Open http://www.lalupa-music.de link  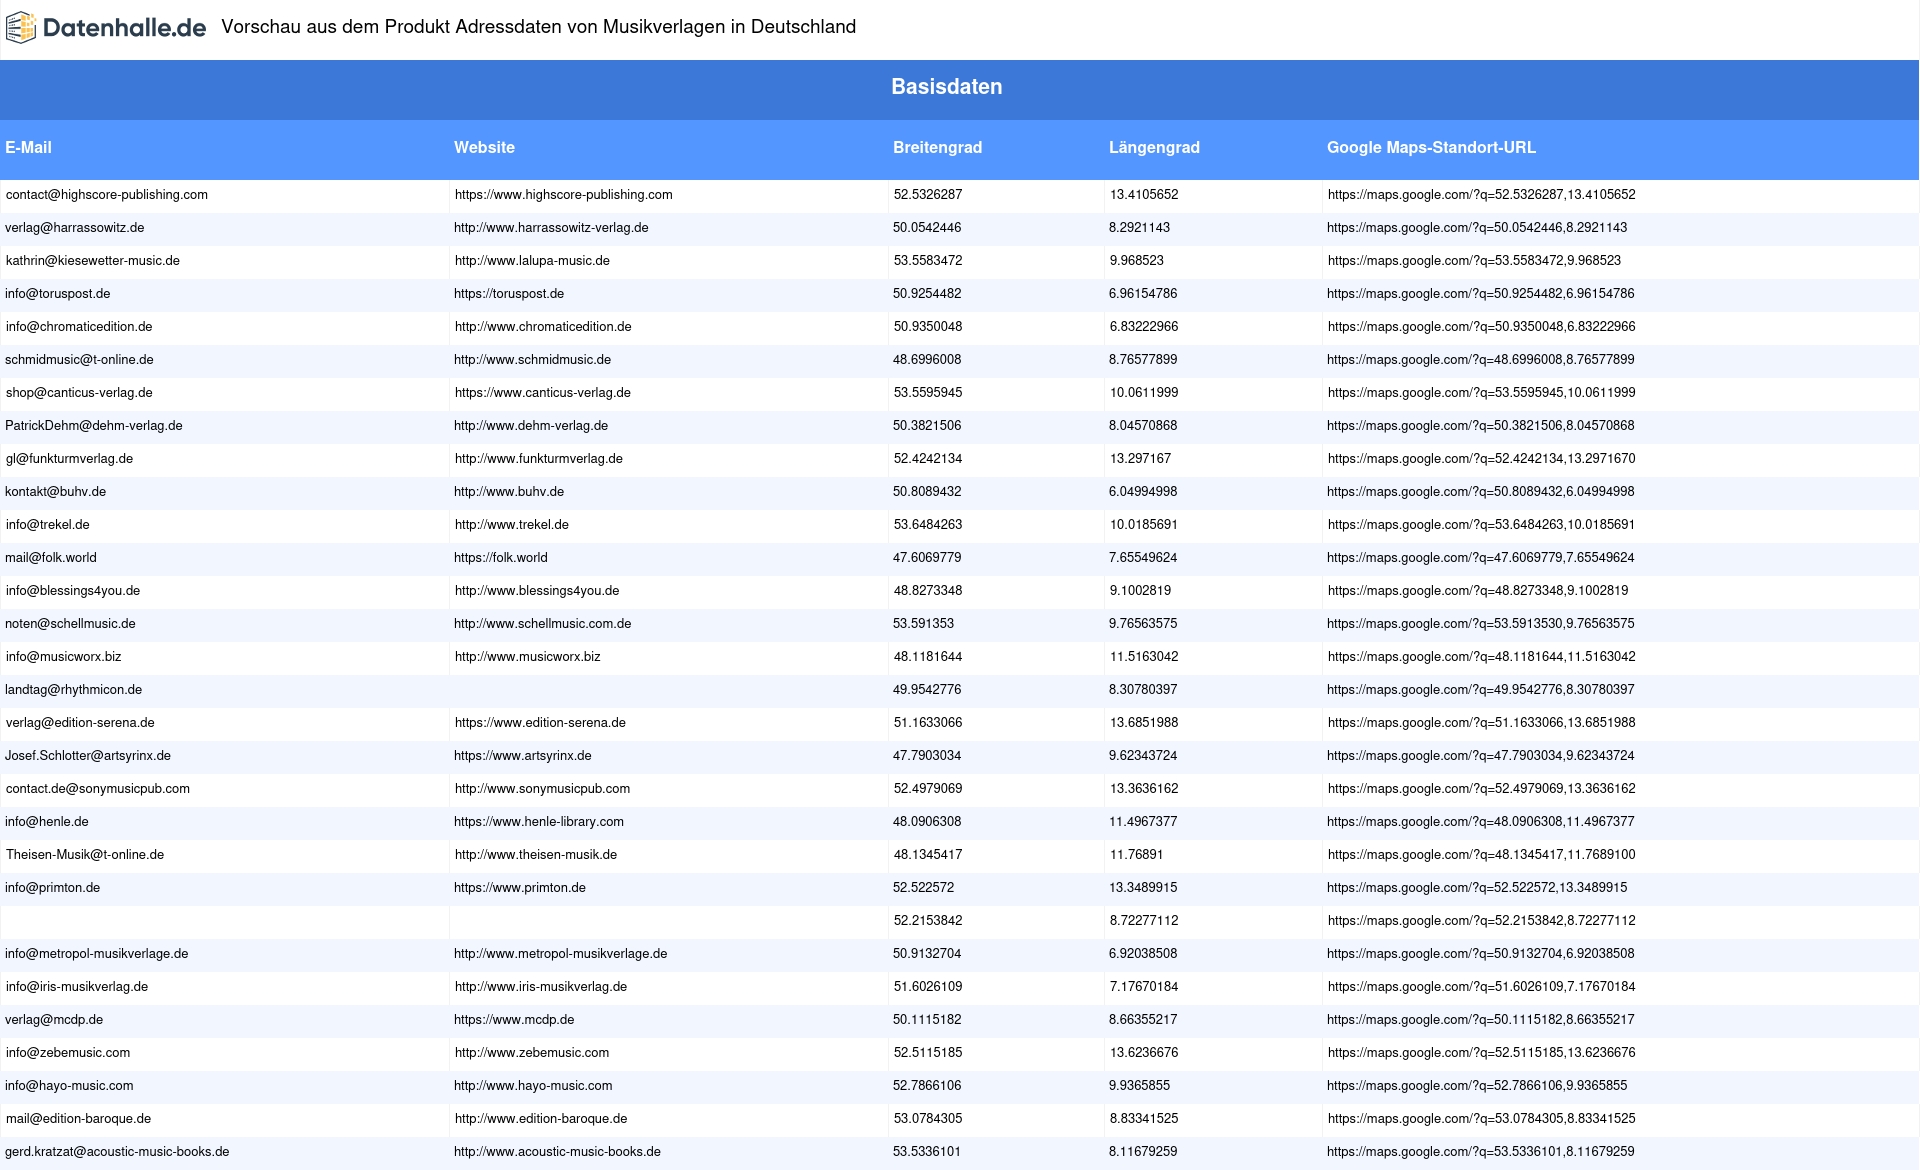point(532,261)
